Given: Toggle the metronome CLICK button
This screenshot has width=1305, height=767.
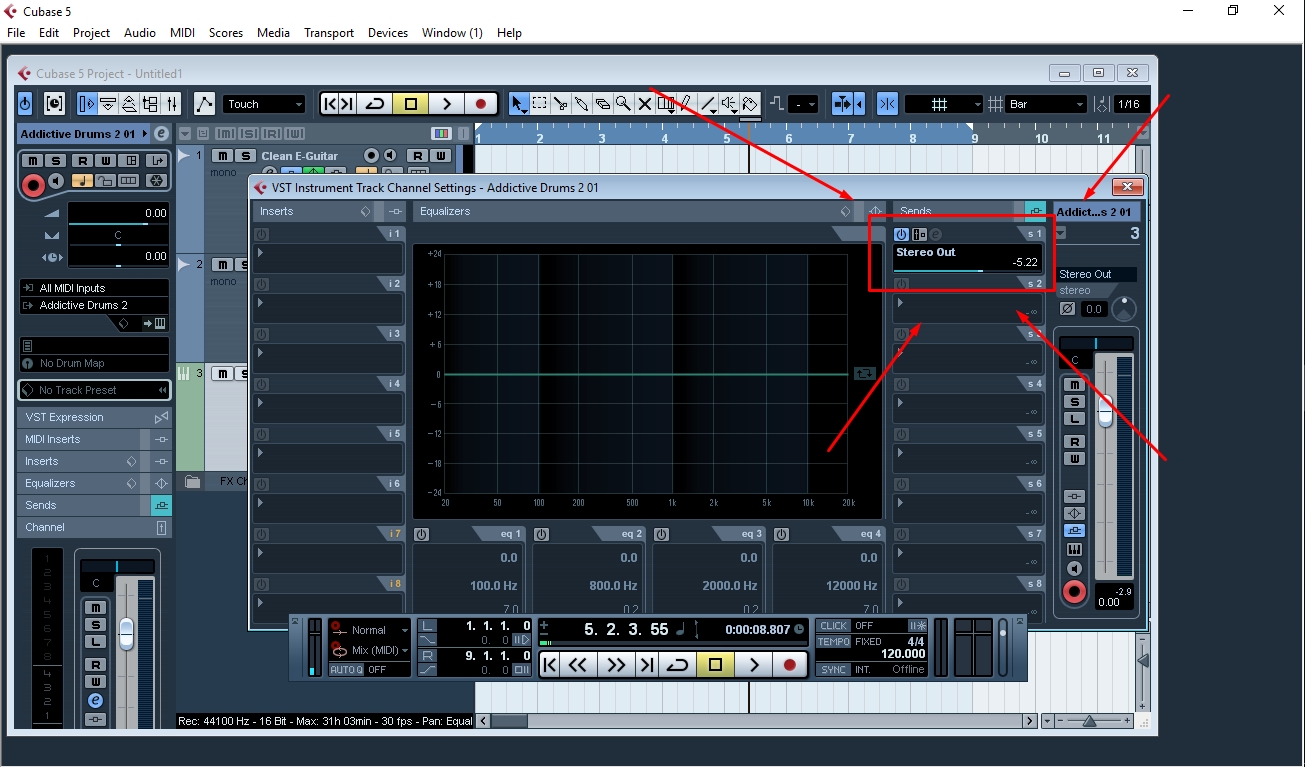Looking at the screenshot, I should coord(833,626).
